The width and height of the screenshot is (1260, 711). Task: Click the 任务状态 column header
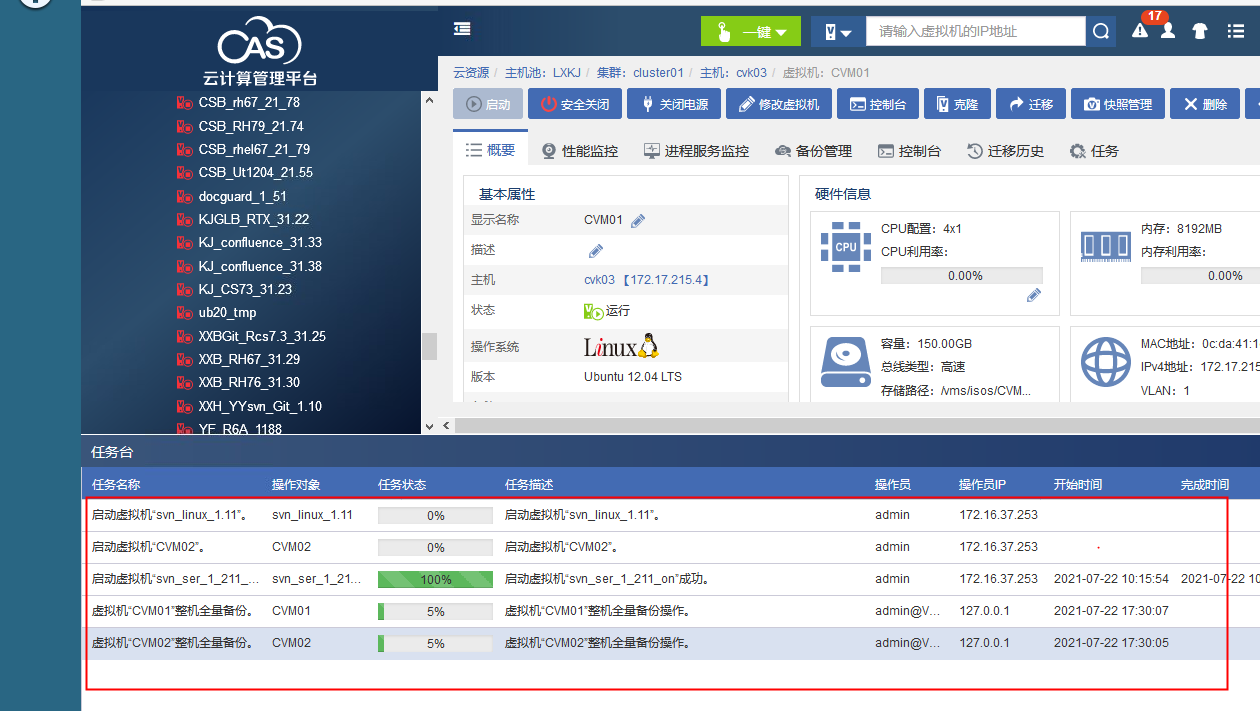click(x=402, y=484)
